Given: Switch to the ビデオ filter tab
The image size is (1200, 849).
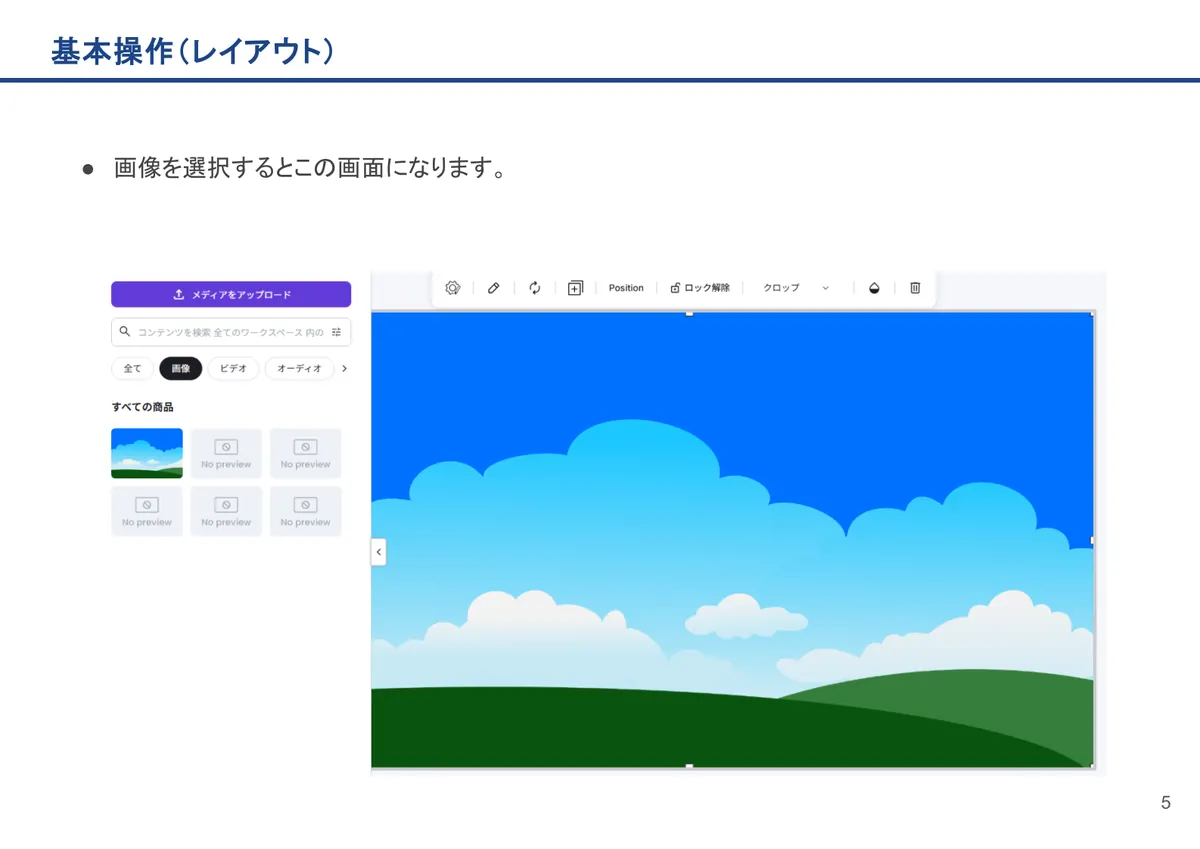Looking at the screenshot, I should (233, 369).
